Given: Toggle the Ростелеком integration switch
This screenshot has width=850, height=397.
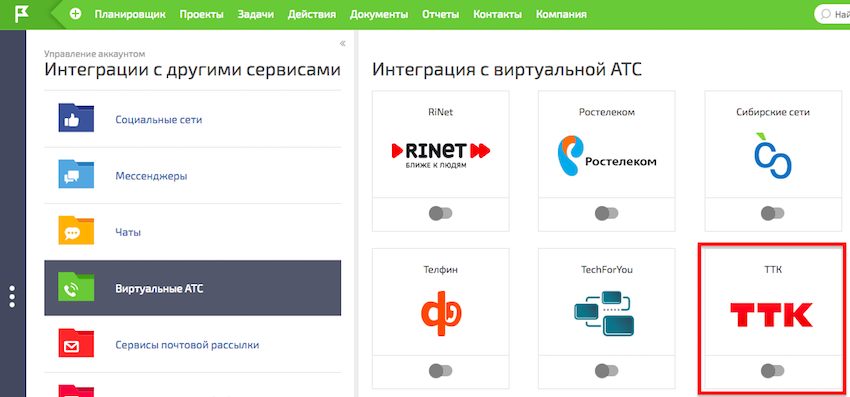Looking at the screenshot, I should [x=606, y=213].
